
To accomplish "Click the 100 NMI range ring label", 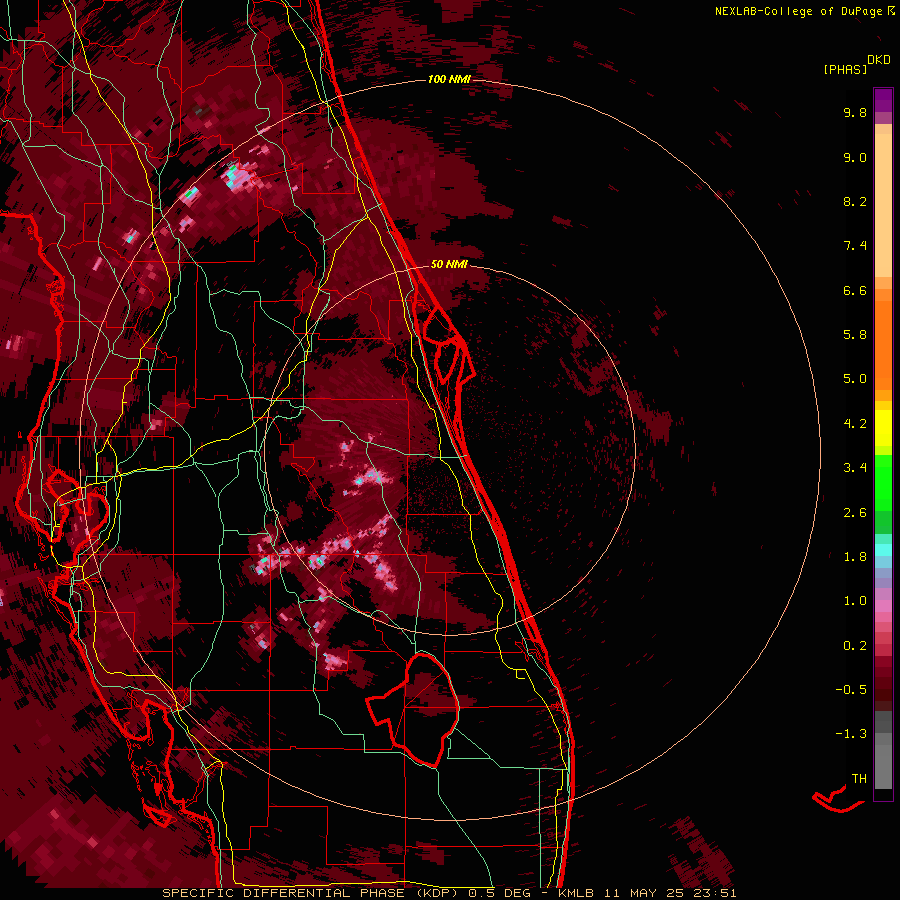I will tap(449, 79).
